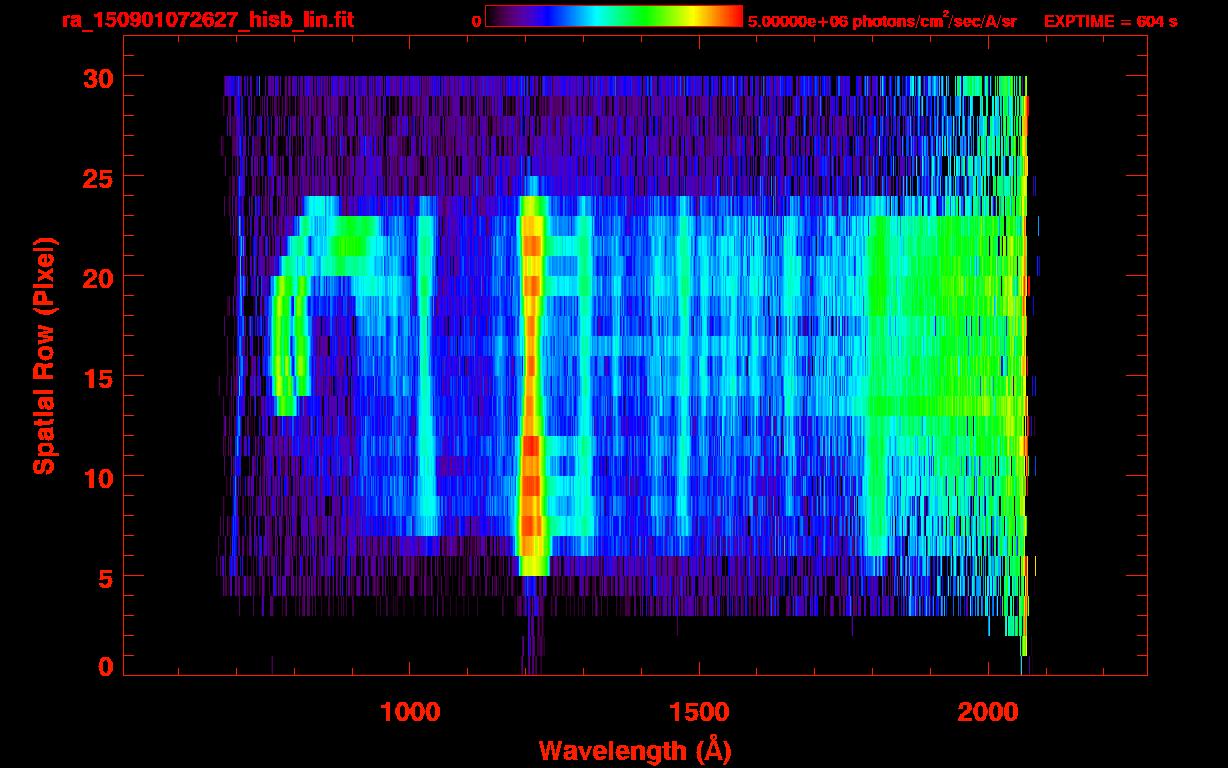Click the EXPTIME = 604 s text
The height and width of the screenshot is (768, 1228).
[1110, 21]
